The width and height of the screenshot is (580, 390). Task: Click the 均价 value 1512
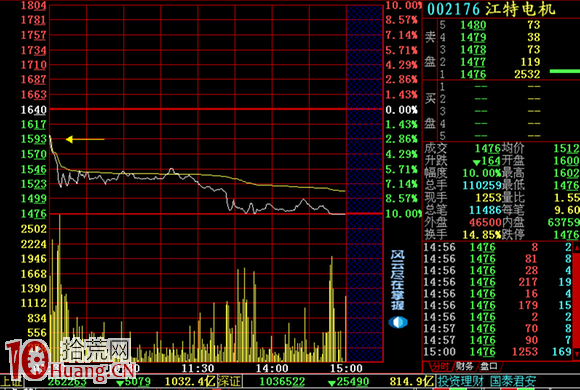coord(567,148)
